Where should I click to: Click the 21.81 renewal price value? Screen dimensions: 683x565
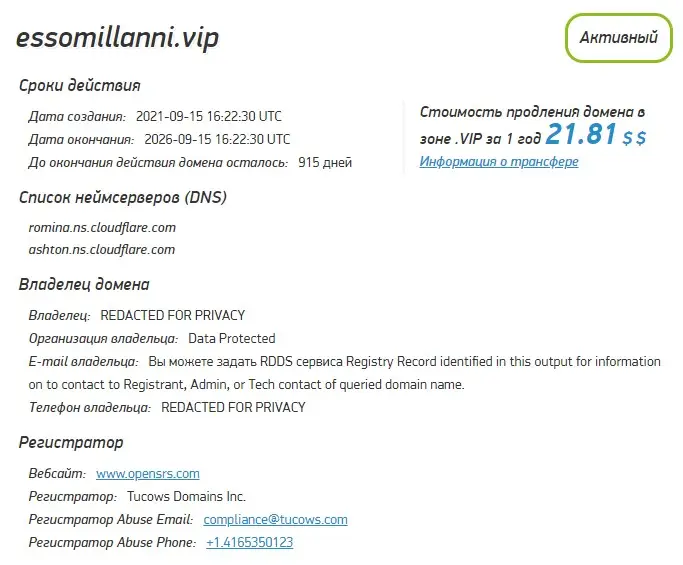coord(581,134)
